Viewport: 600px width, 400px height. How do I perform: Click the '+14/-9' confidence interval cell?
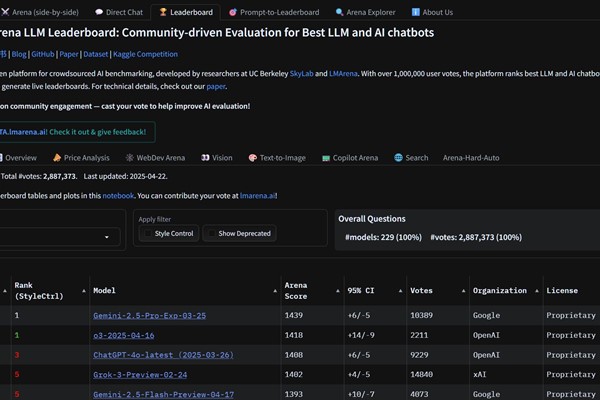click(x=361, y=335)
